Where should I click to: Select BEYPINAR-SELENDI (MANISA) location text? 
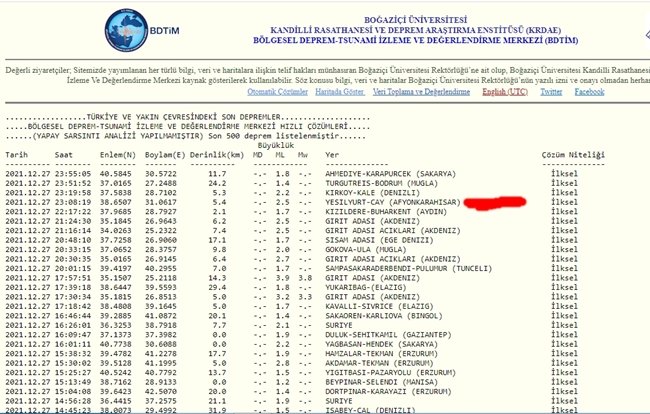coord(381,382)
